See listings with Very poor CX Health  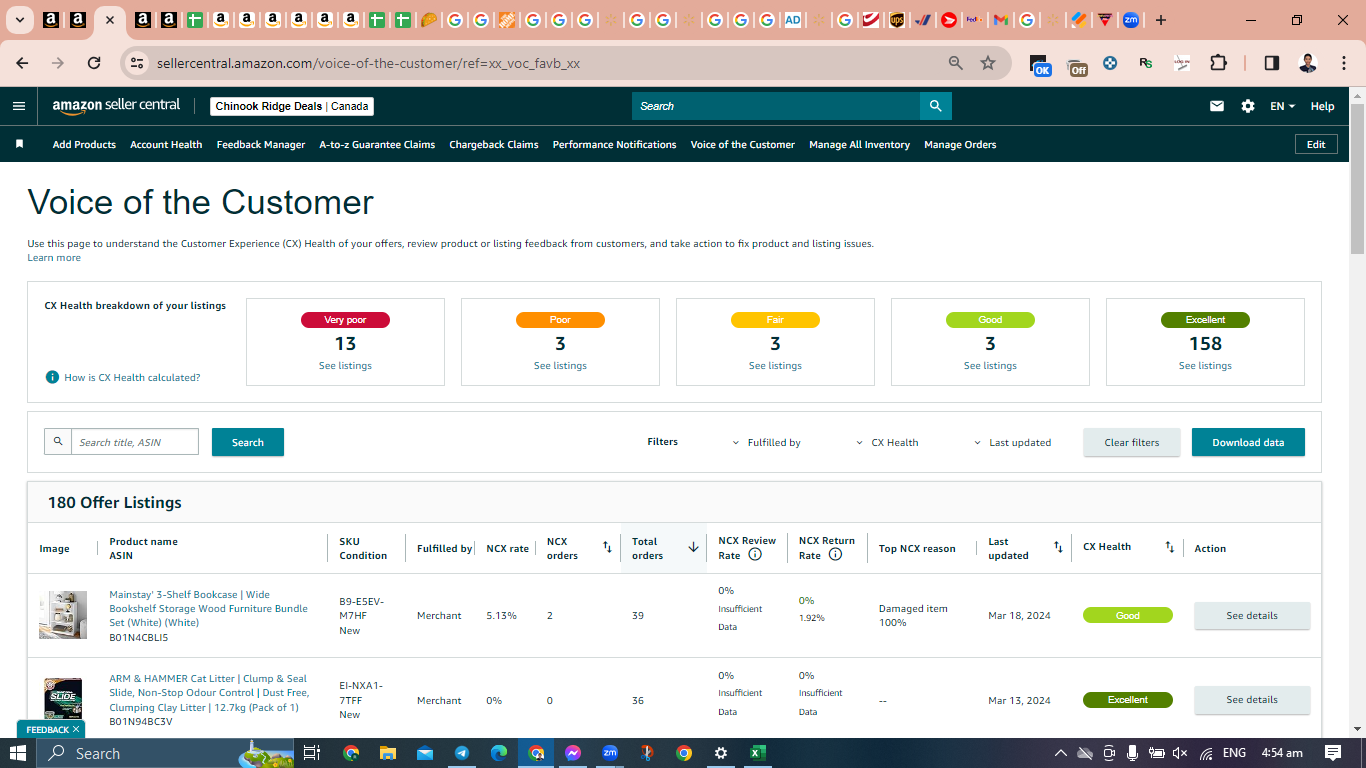(345, 366)
